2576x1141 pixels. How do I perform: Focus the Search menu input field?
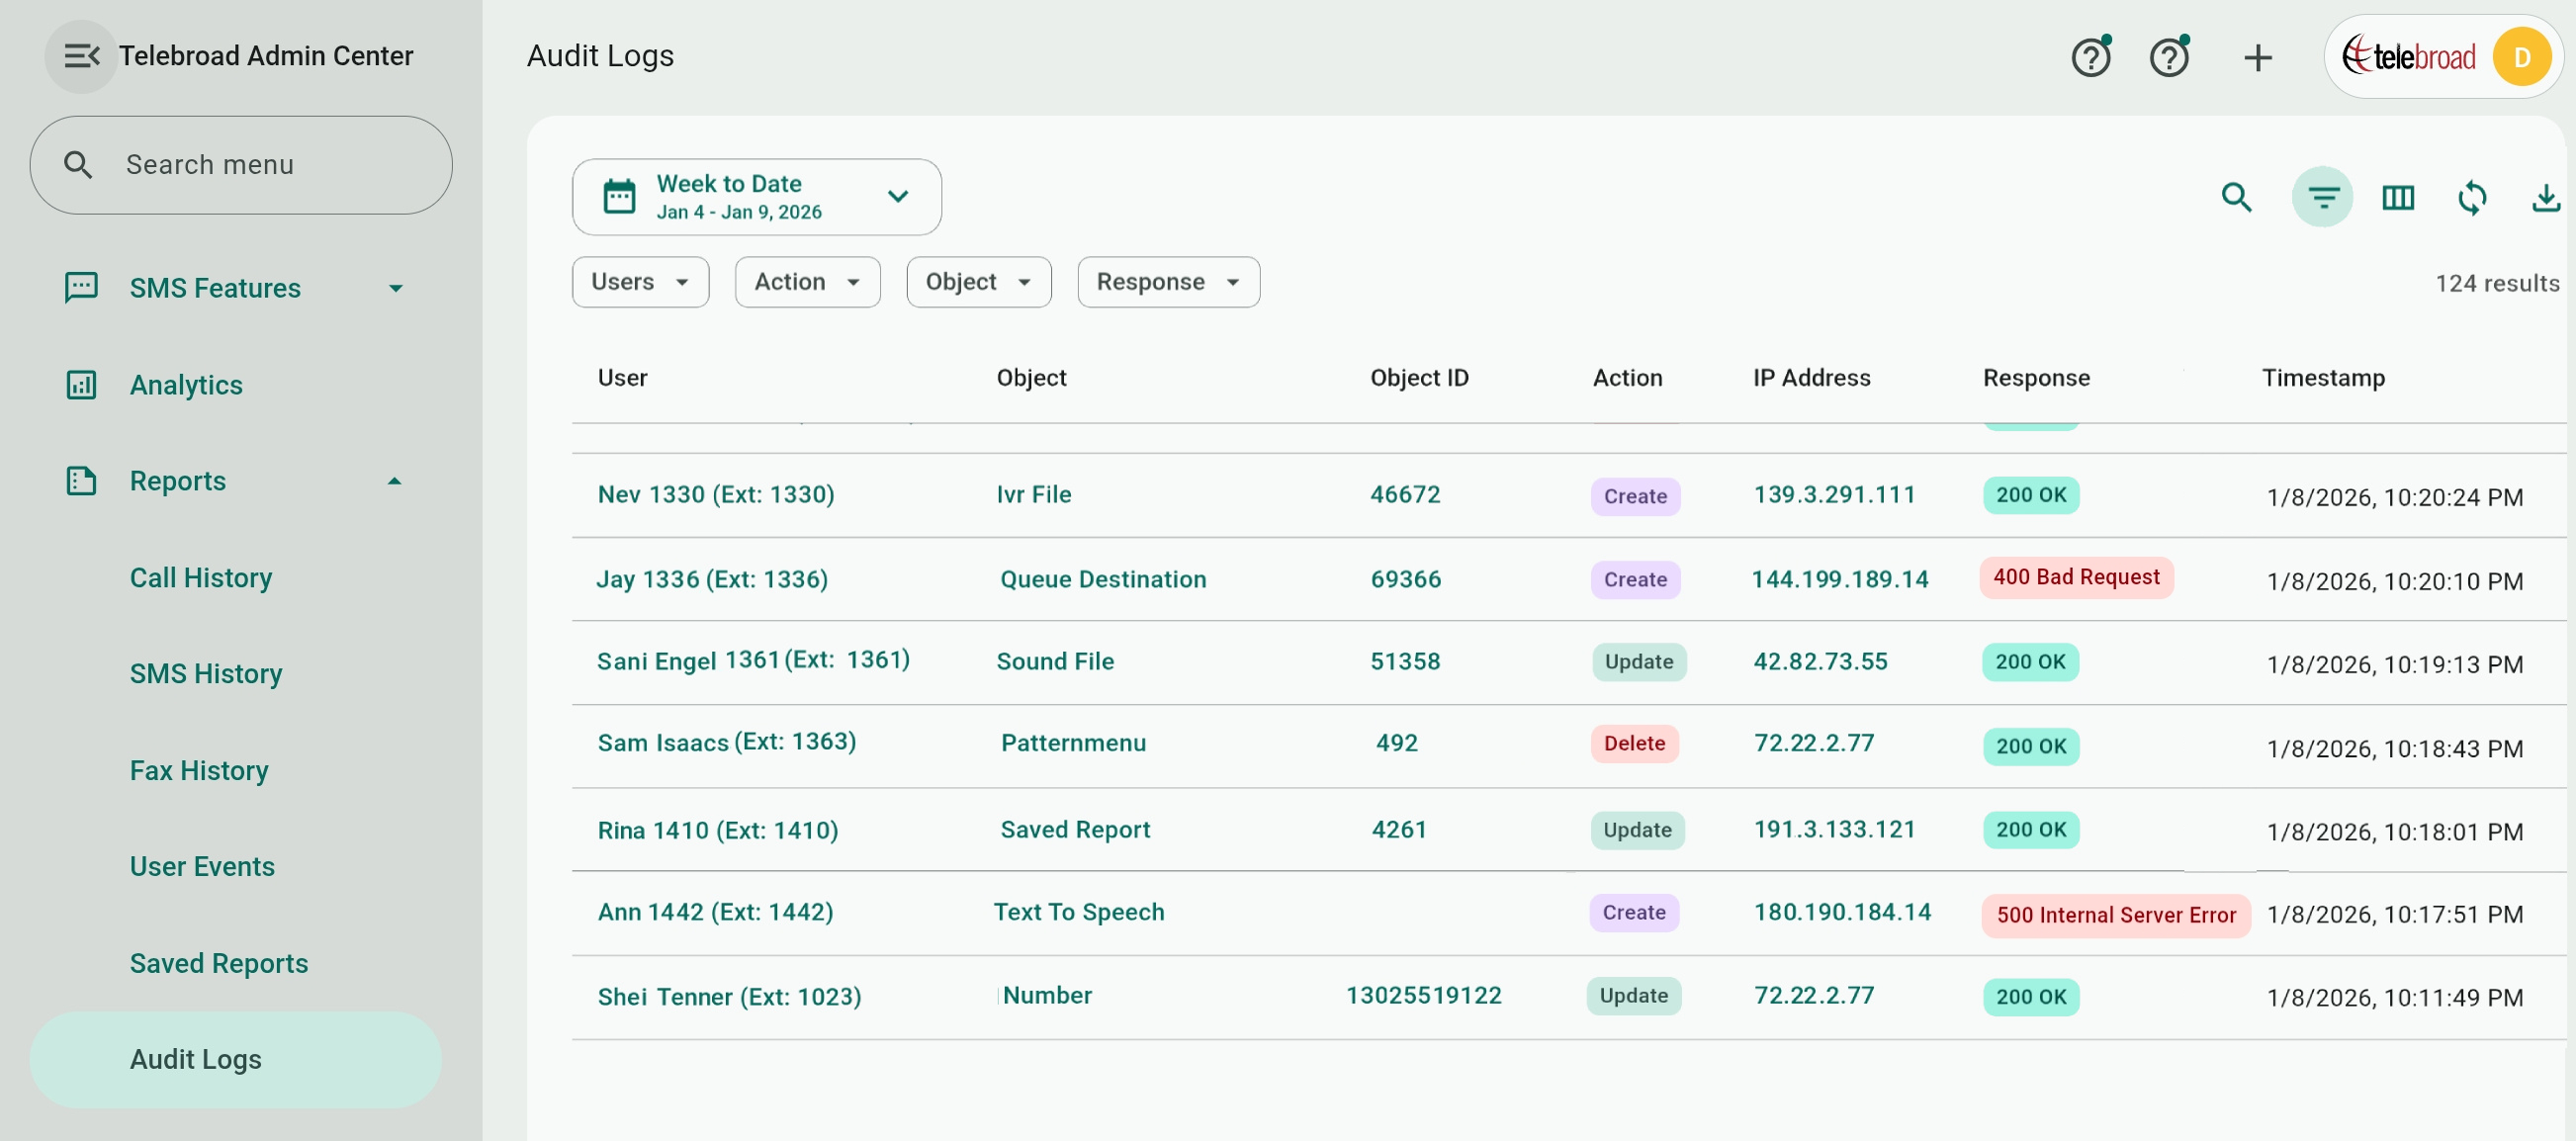tap(240, 165)
